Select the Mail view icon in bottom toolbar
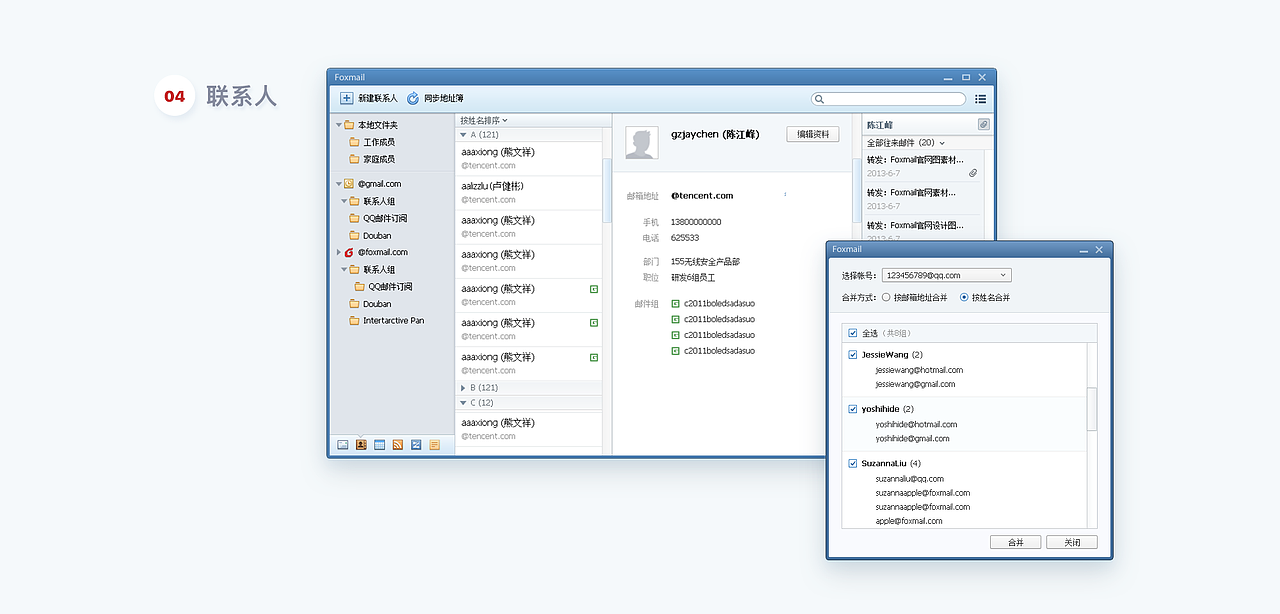1280x614 pixels. (343, 444)
